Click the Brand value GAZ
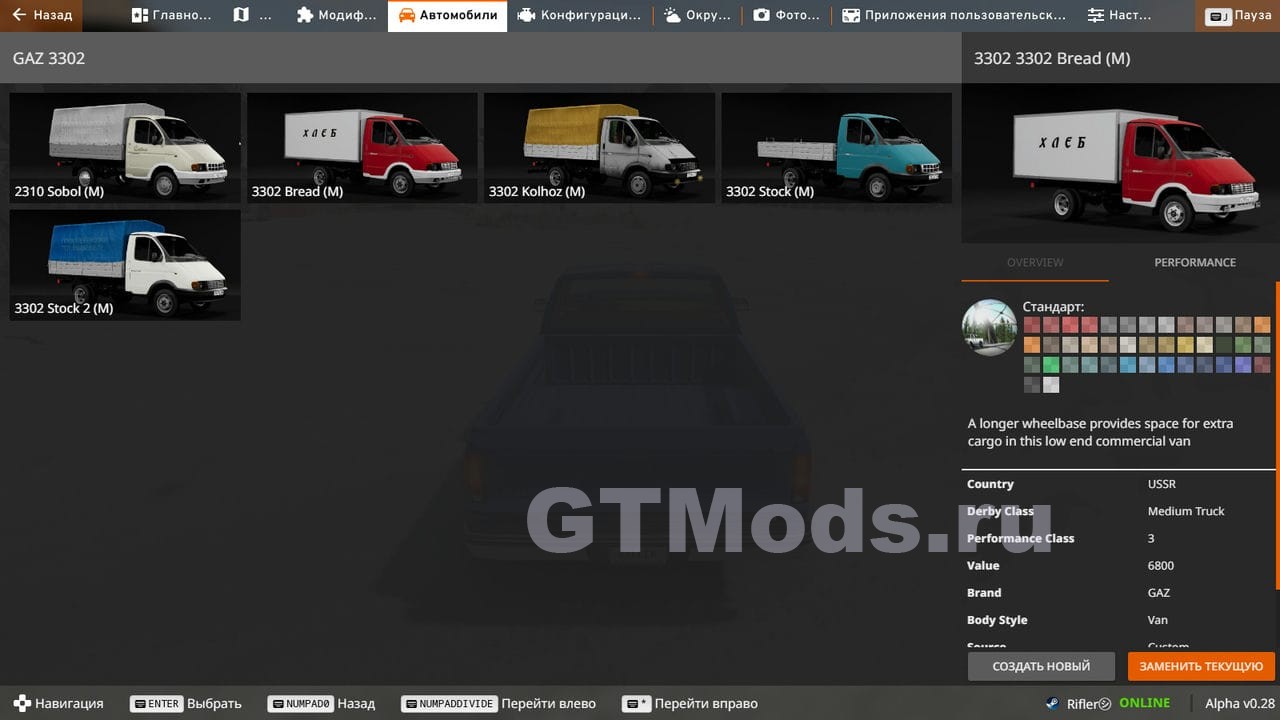 coord(1158,593)
